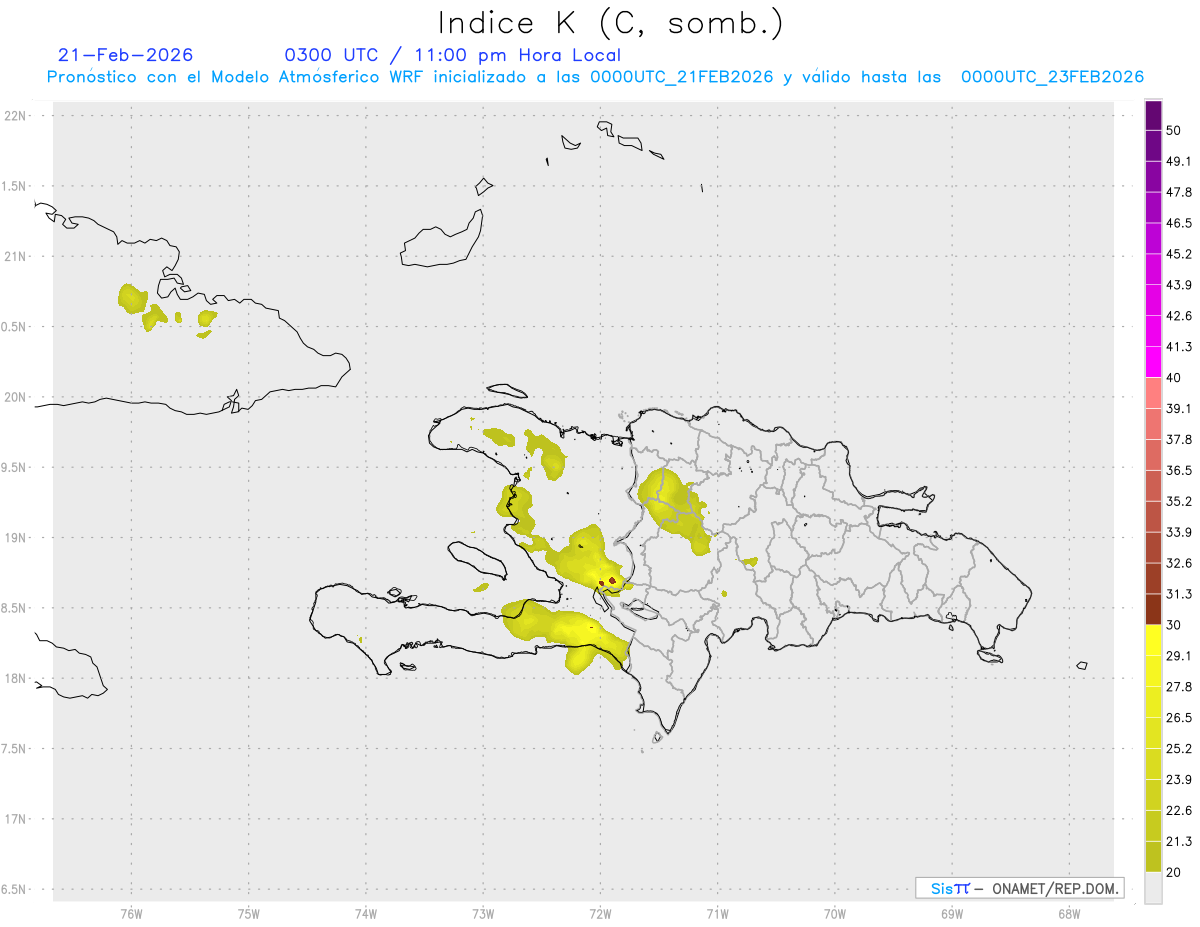Click the legend value '42.6'

click(1179, 316)
